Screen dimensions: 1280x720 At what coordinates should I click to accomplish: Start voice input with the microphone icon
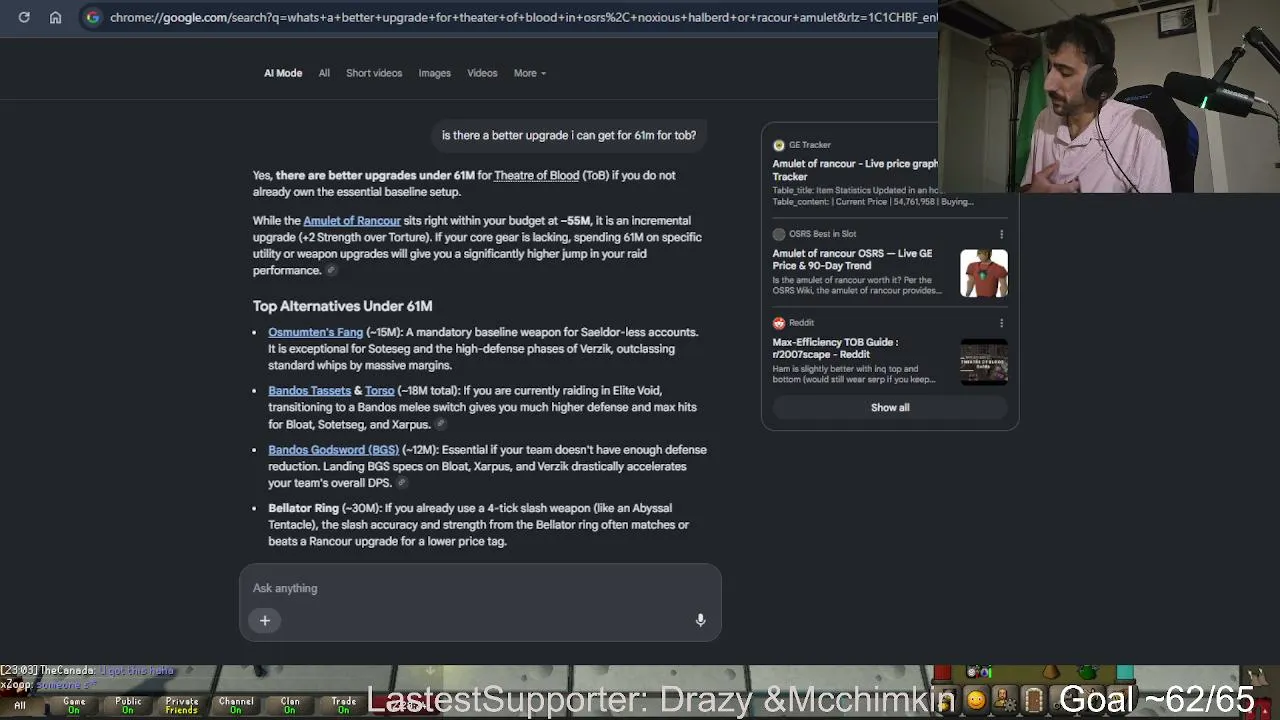tap(700, 621)
